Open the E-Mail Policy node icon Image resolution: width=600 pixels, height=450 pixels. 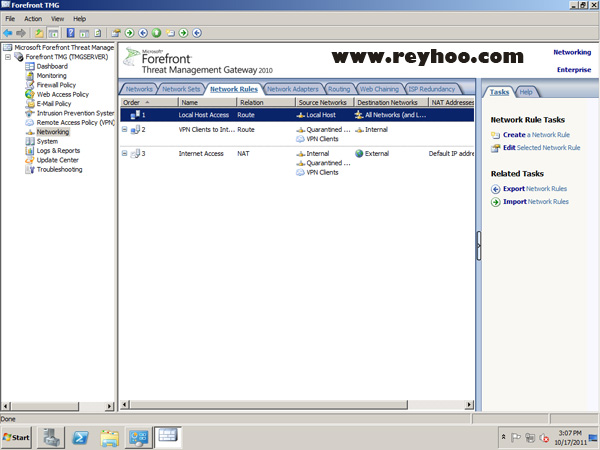click(30, 104)
